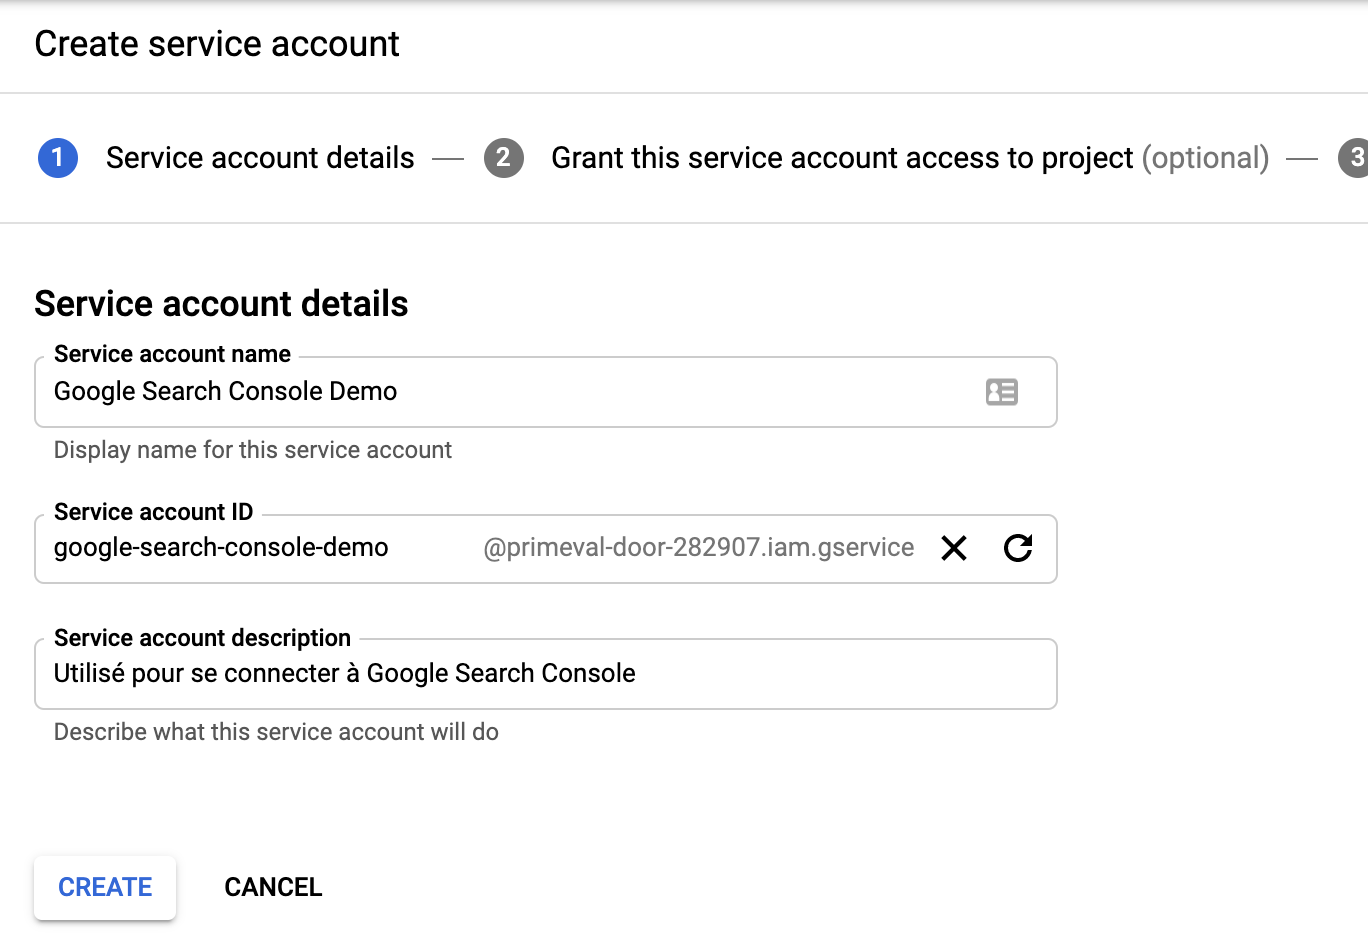Viewport: 1368px width, 948px height.
Task: Click the CREATE button
Action: tap(105, 887)
